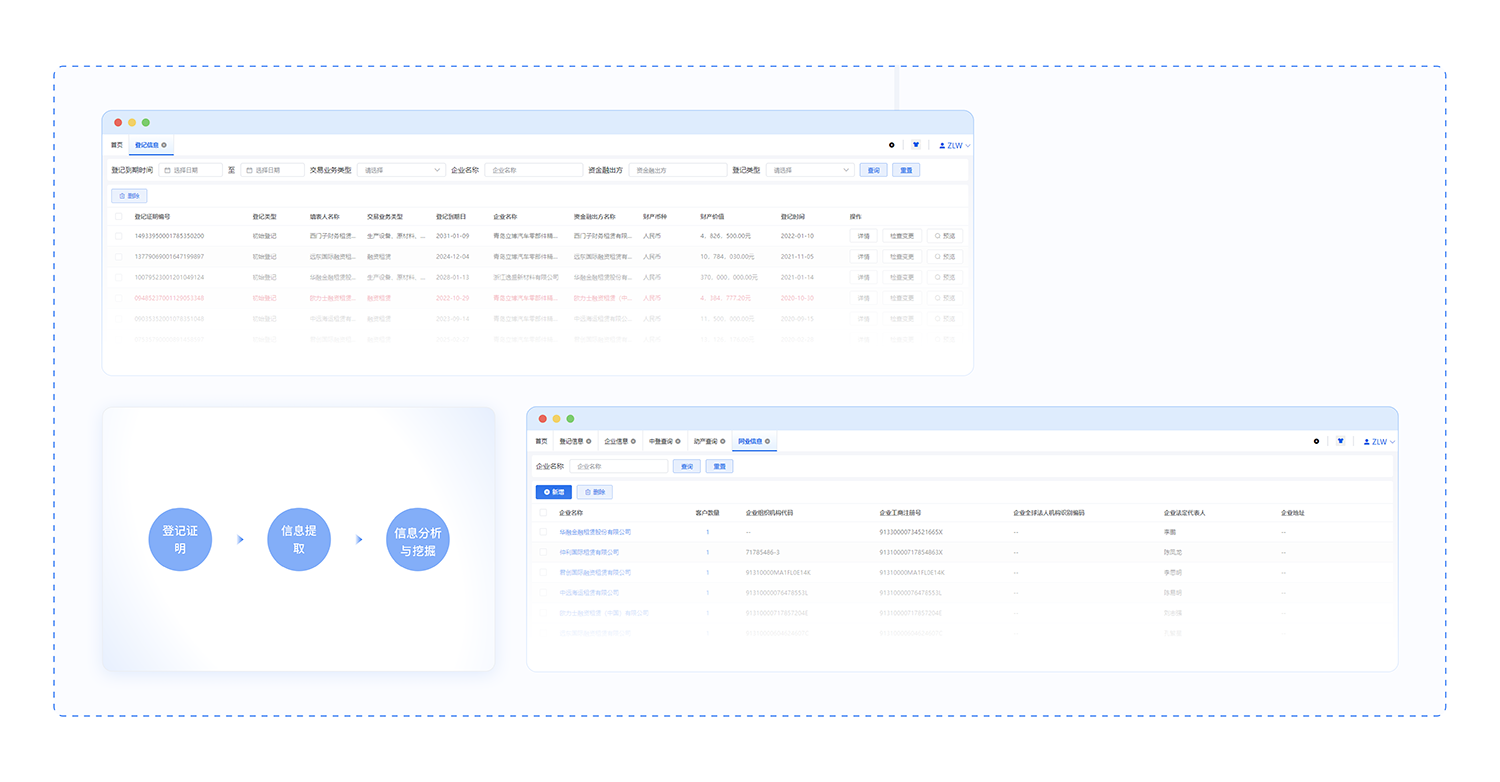
Task: Open 详情 for row 10079523001201049124
Action: pos(863,277)
